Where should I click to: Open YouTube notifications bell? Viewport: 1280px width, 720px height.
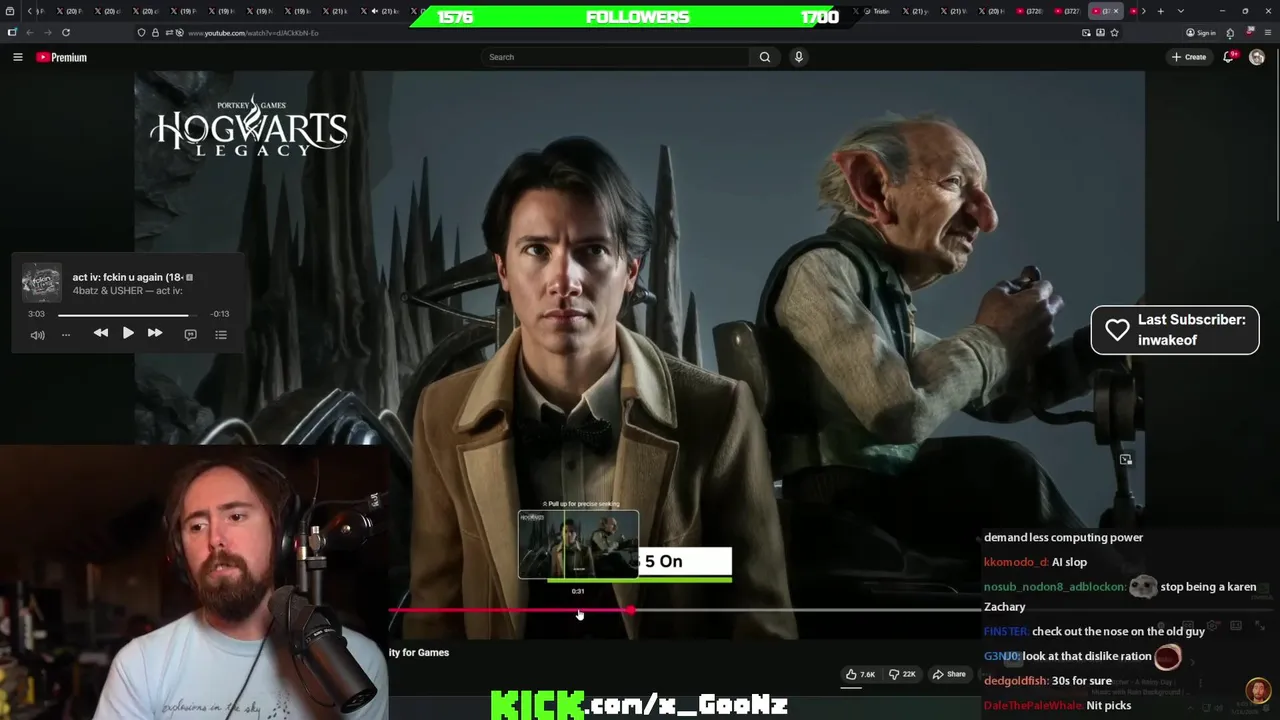click(1229, 57)
